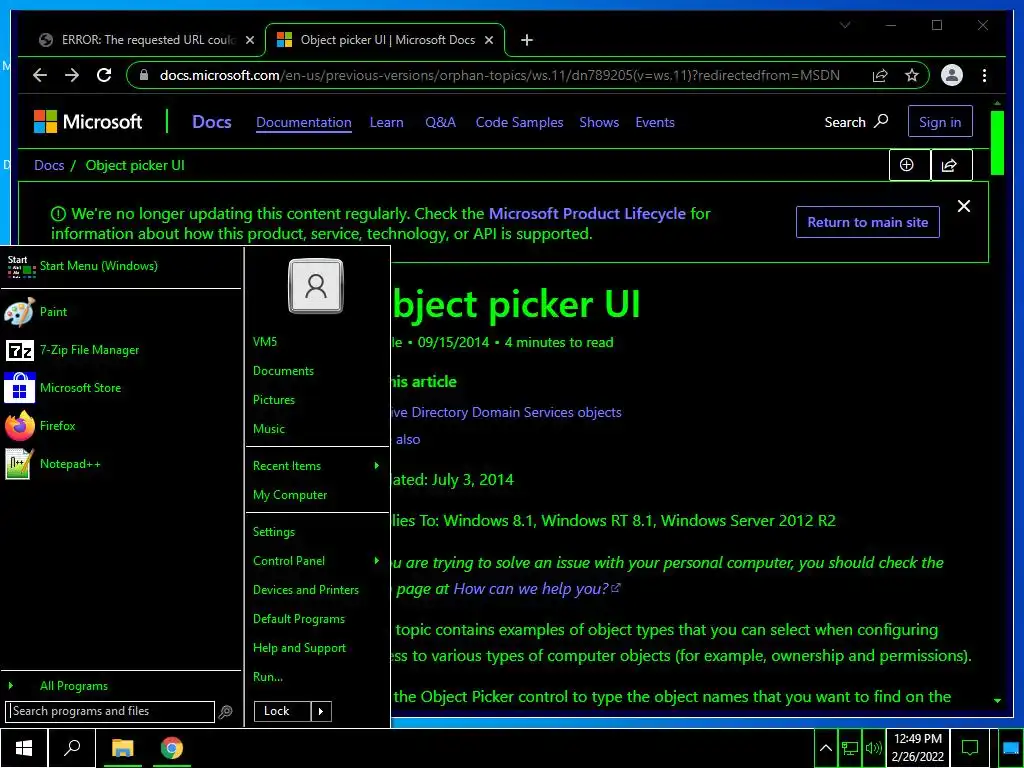Click the Start Menu (Windows) entry

121,266
